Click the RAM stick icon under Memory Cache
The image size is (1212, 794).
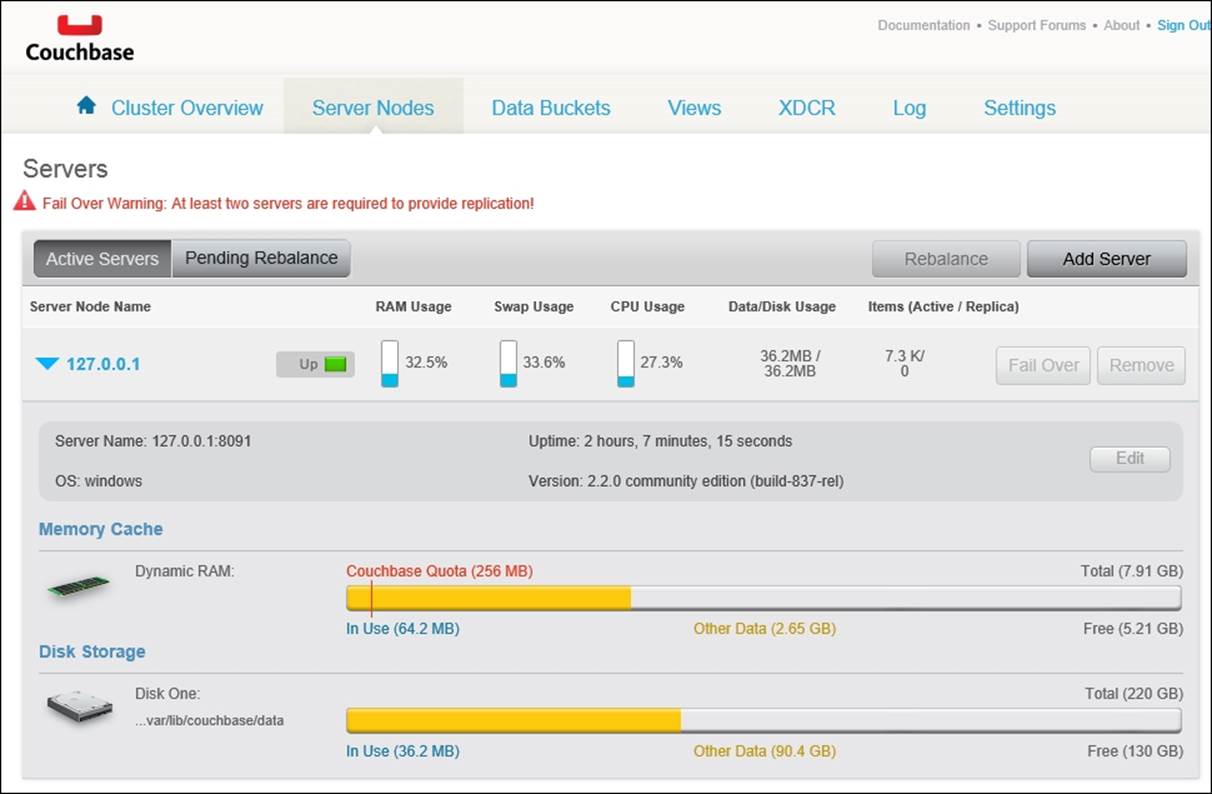coord(79,585)
